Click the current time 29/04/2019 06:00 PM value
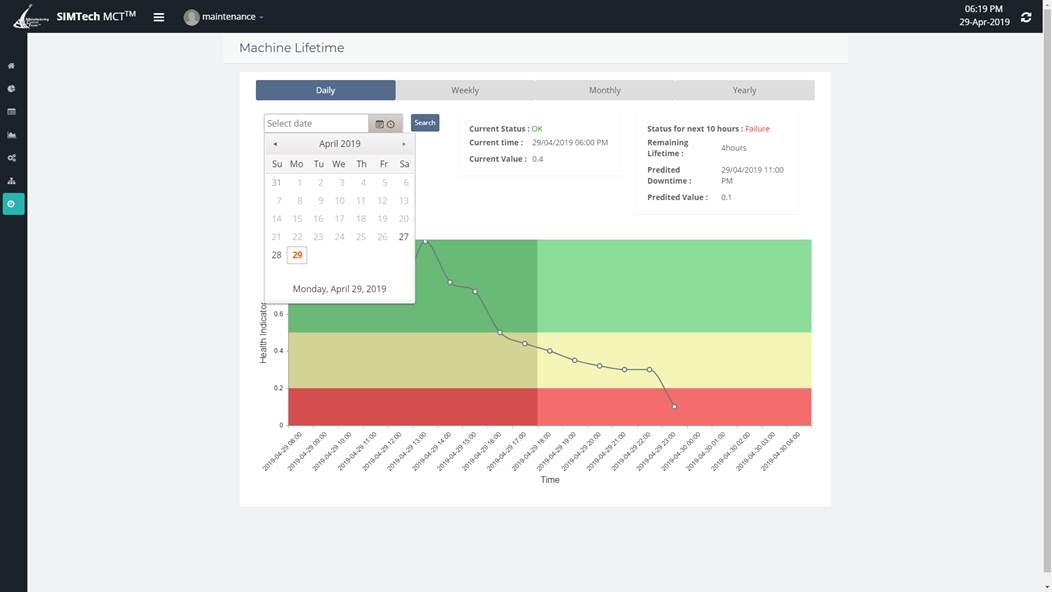This screenshot has height=592, width=1052. [x=570, y=142]
